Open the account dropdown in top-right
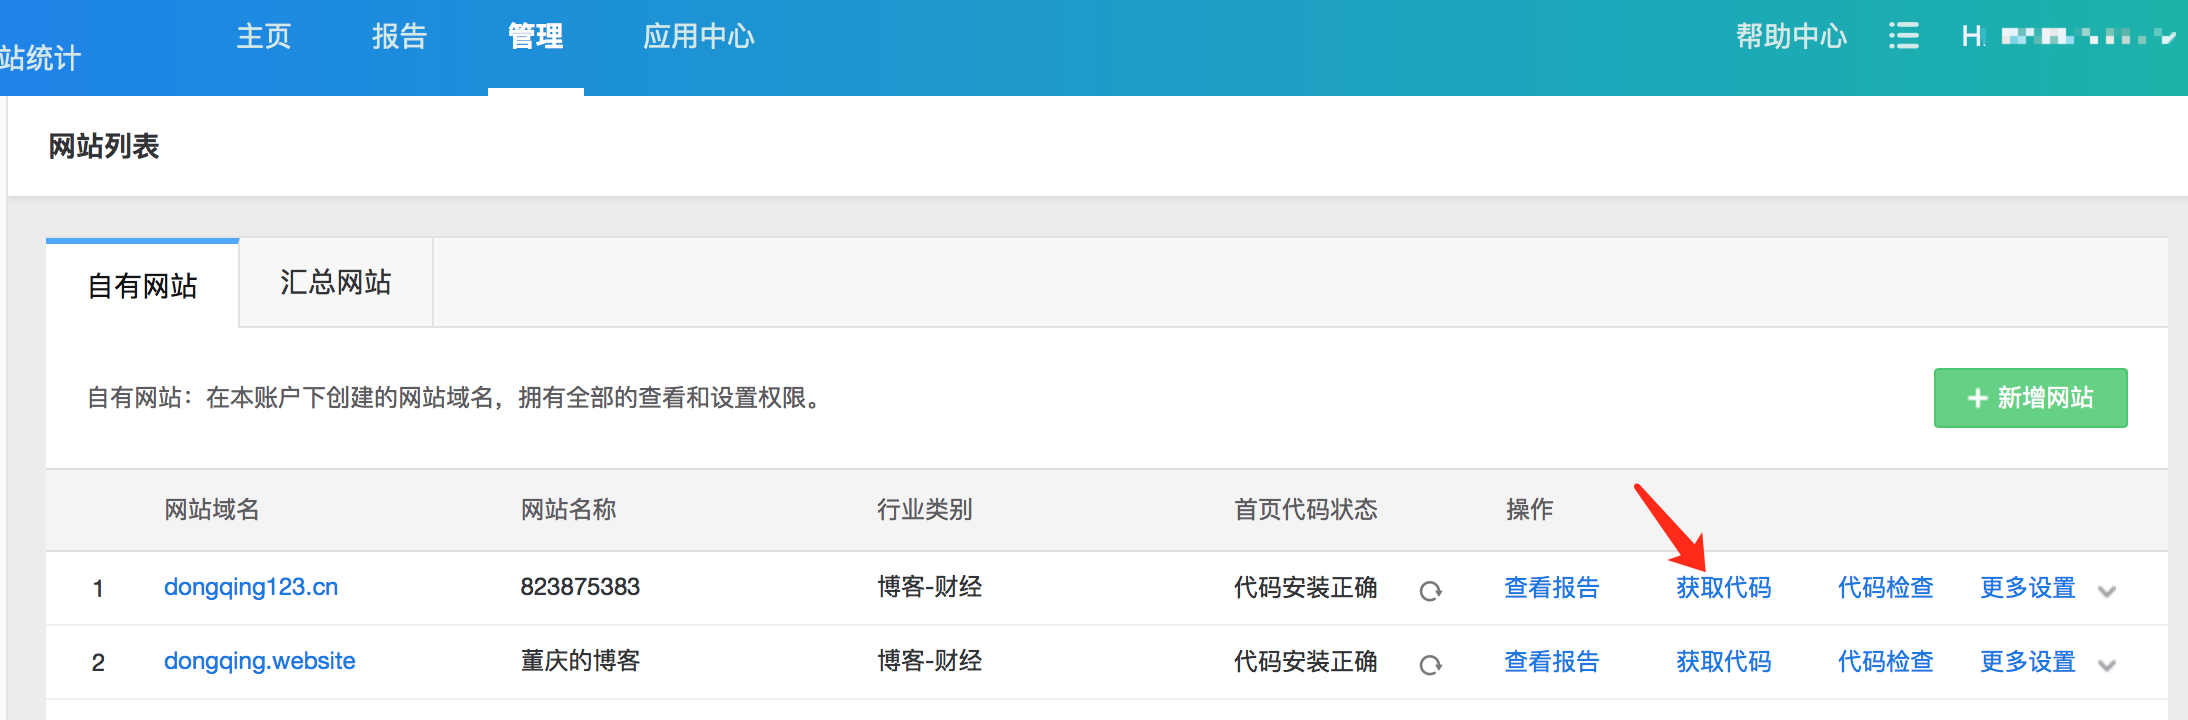Viewport: 2188px width, 720px height. pos(2068,37)
